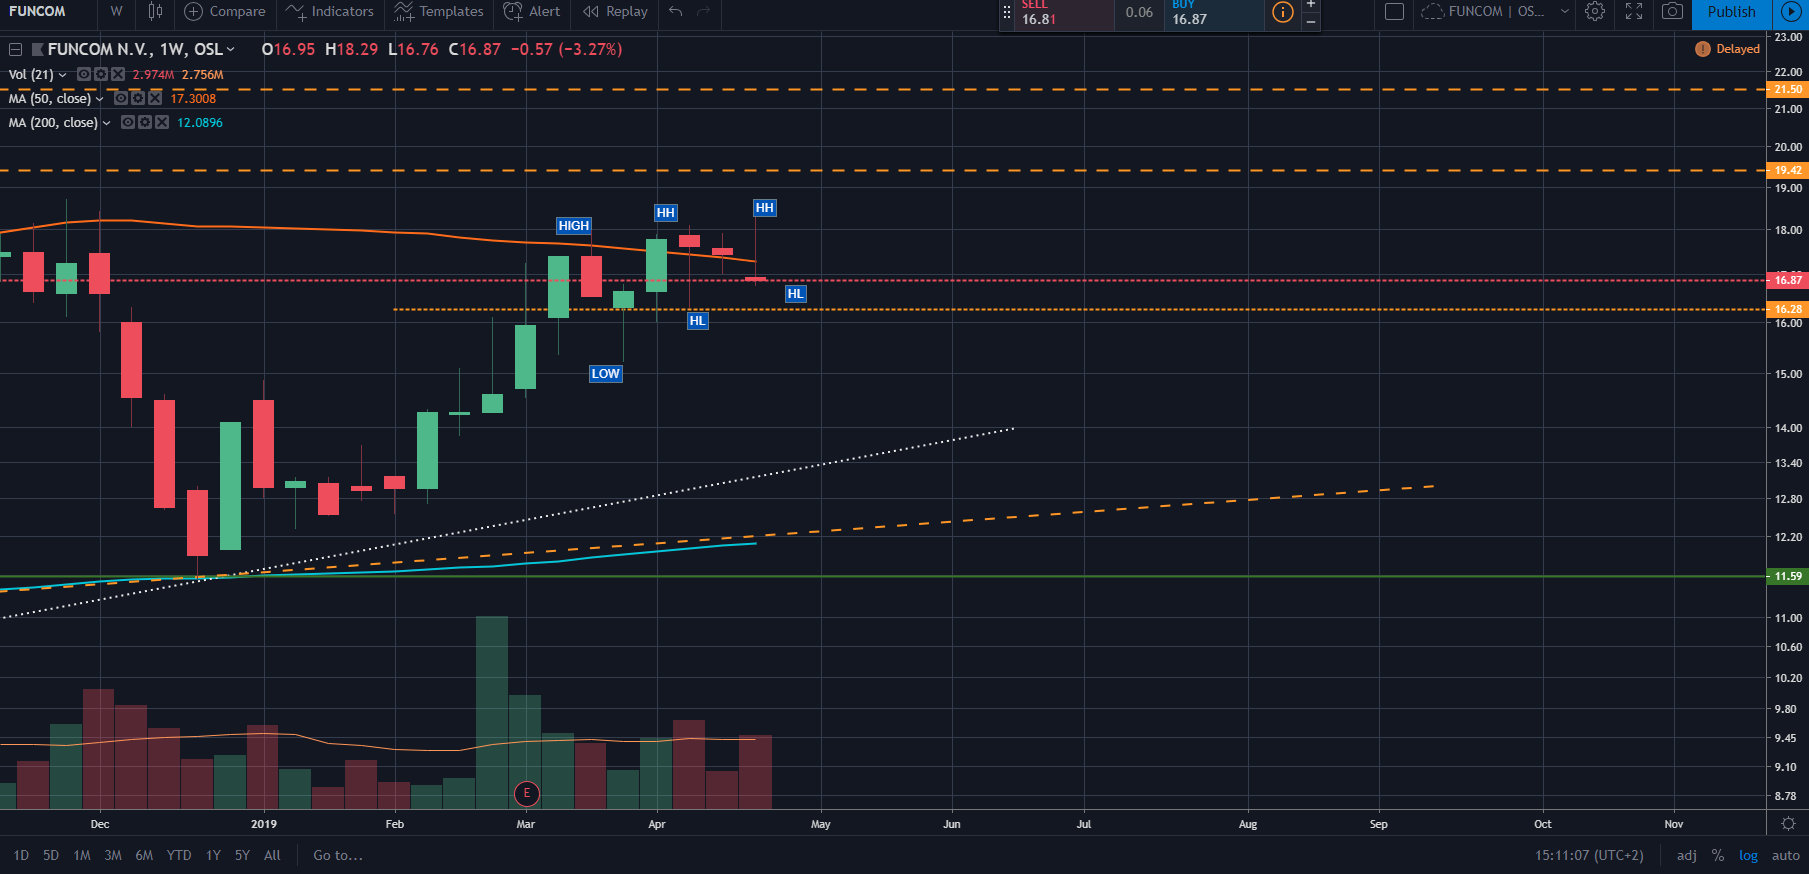
Task: Open time axis settings gear
Action: click(x=1788, y=824)
